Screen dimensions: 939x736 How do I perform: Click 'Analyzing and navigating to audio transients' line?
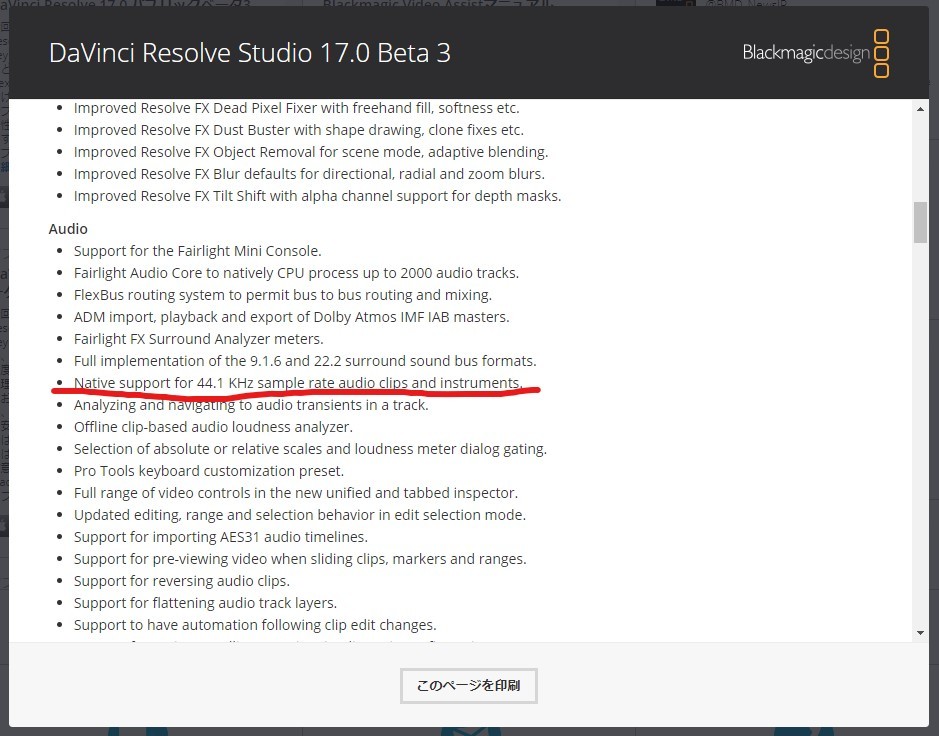(x=251, y=405)
